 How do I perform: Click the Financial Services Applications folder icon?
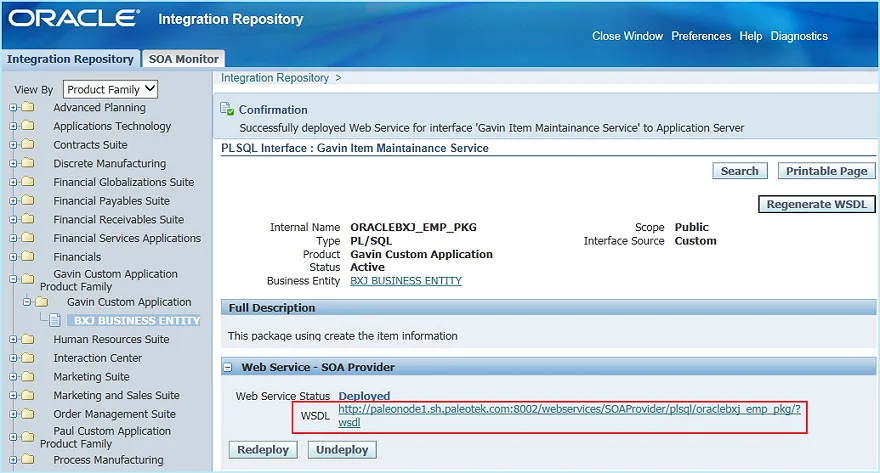pos(28,238)
